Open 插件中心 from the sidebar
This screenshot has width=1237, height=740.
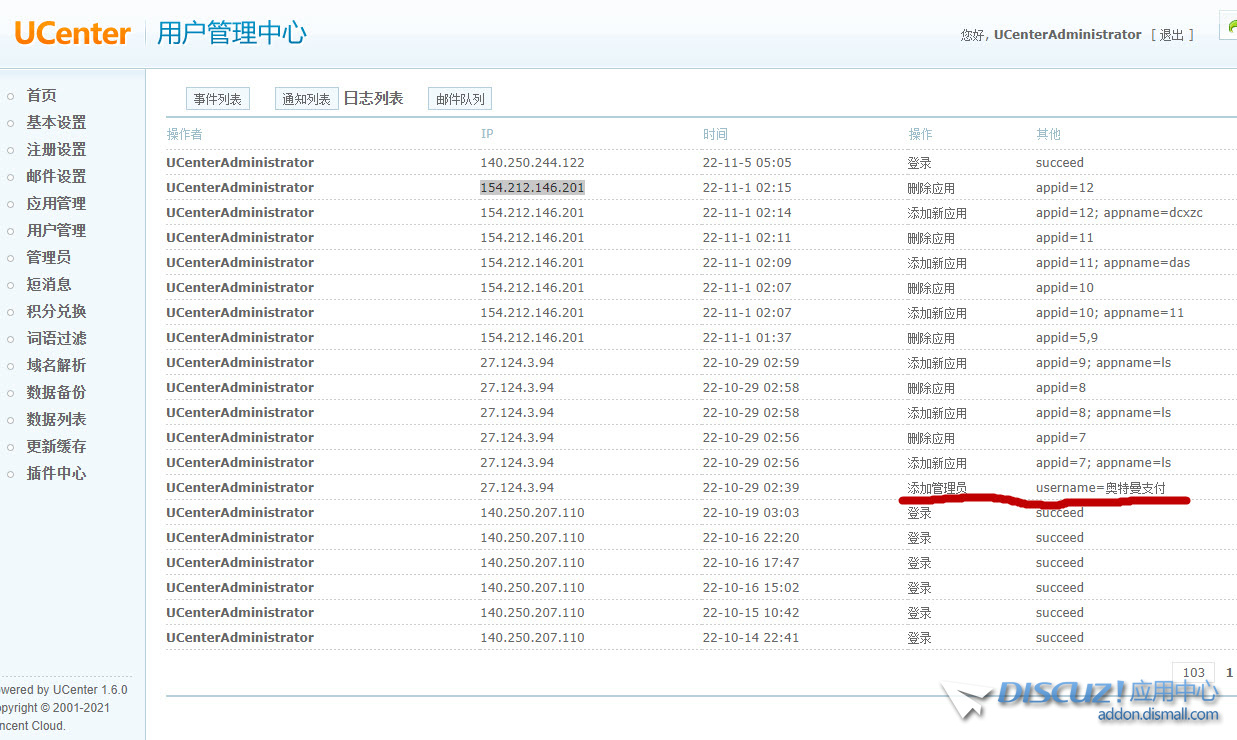coord(56,473)
